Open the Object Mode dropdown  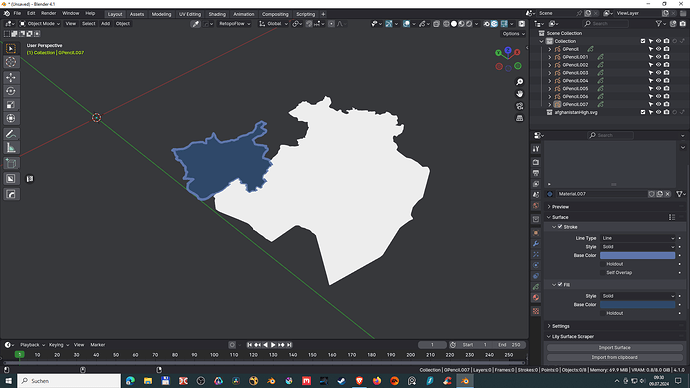(40, 24)
